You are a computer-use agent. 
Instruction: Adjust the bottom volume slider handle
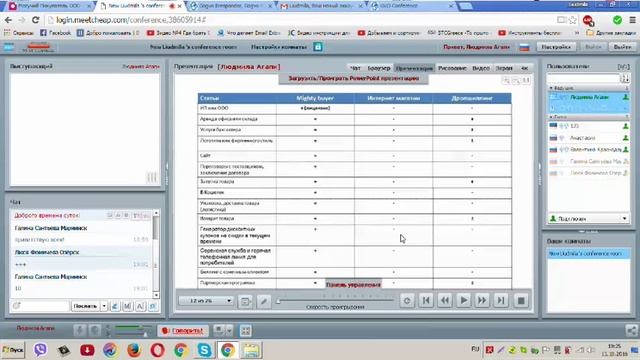(x=145, y=334)
